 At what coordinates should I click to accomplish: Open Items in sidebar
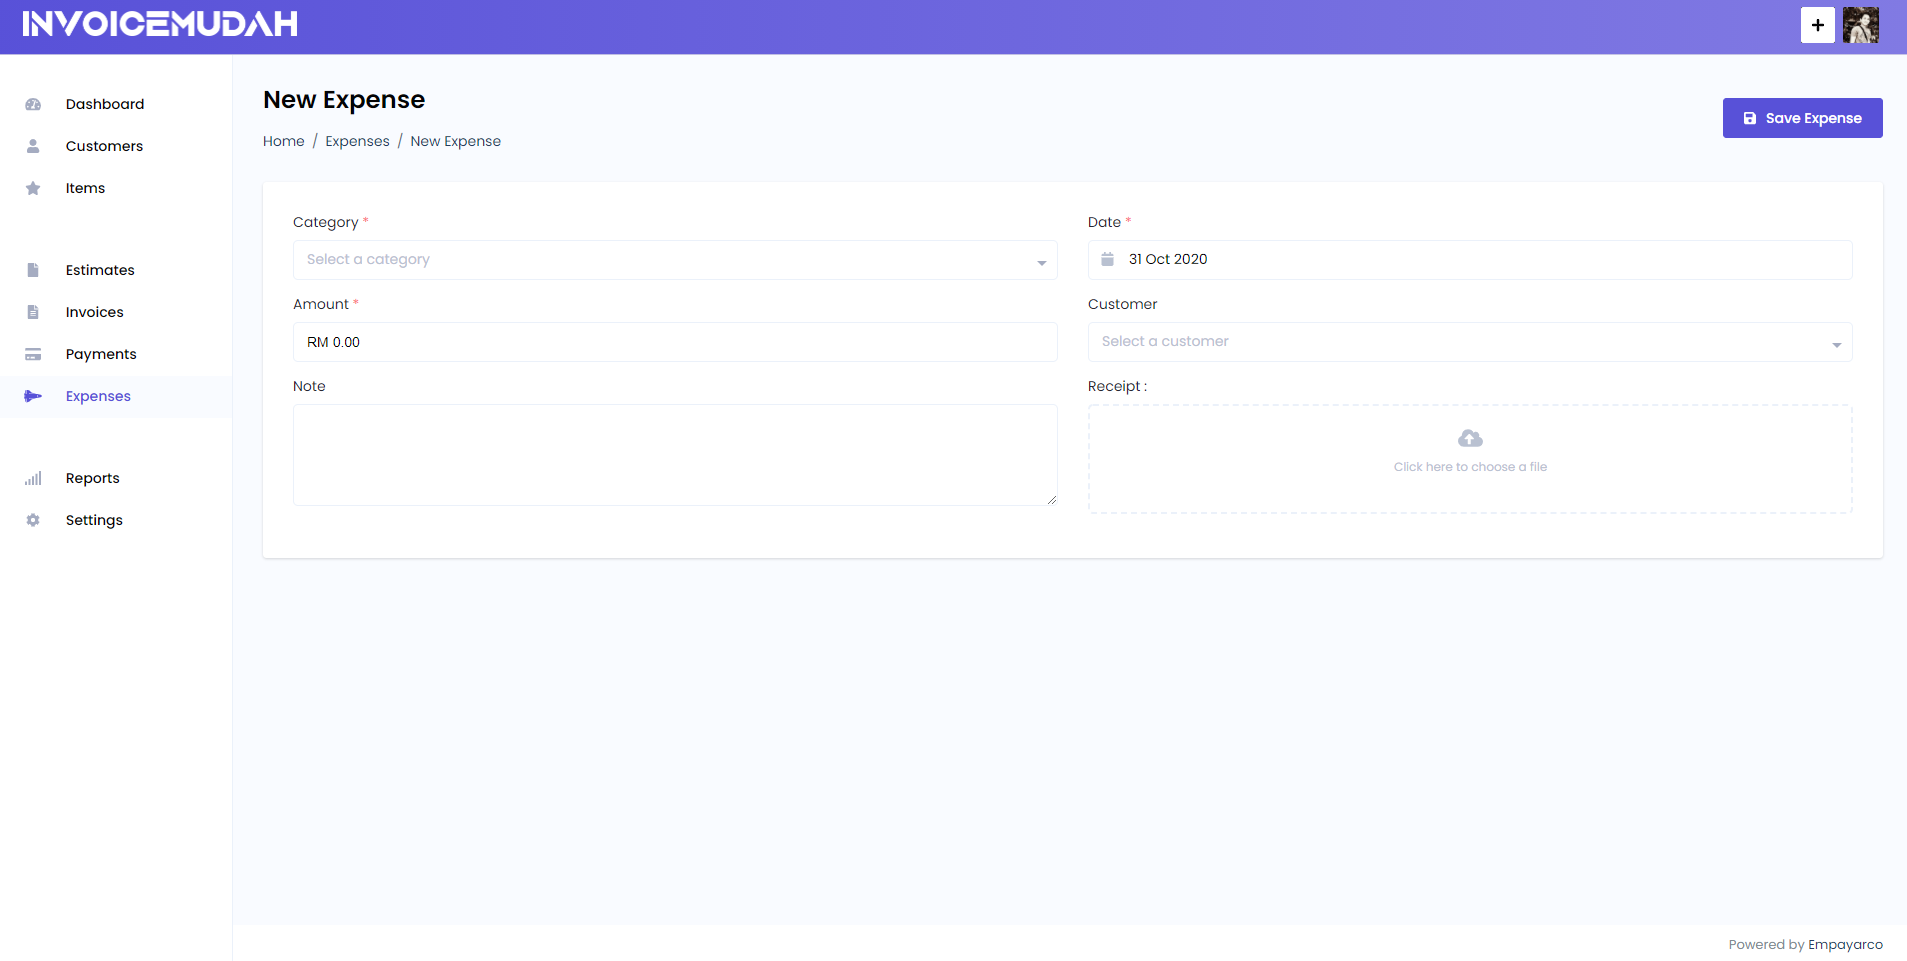click(116, 188)
